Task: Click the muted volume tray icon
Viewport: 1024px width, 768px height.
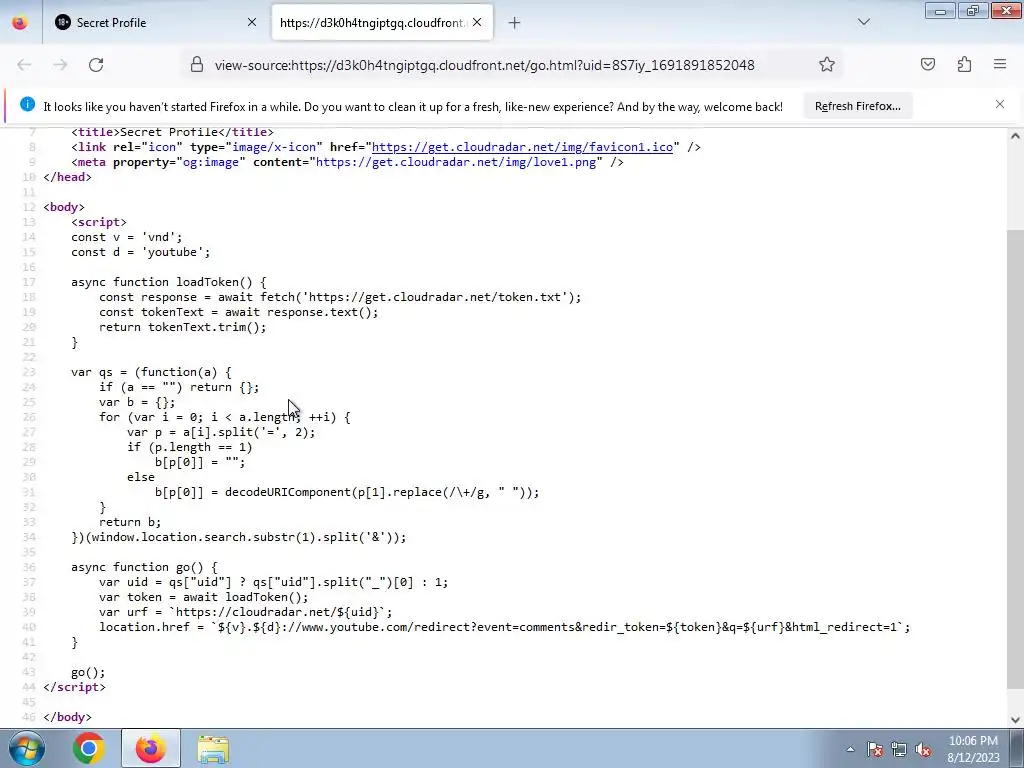Action: pyautogui.click(x=923, y=750)
